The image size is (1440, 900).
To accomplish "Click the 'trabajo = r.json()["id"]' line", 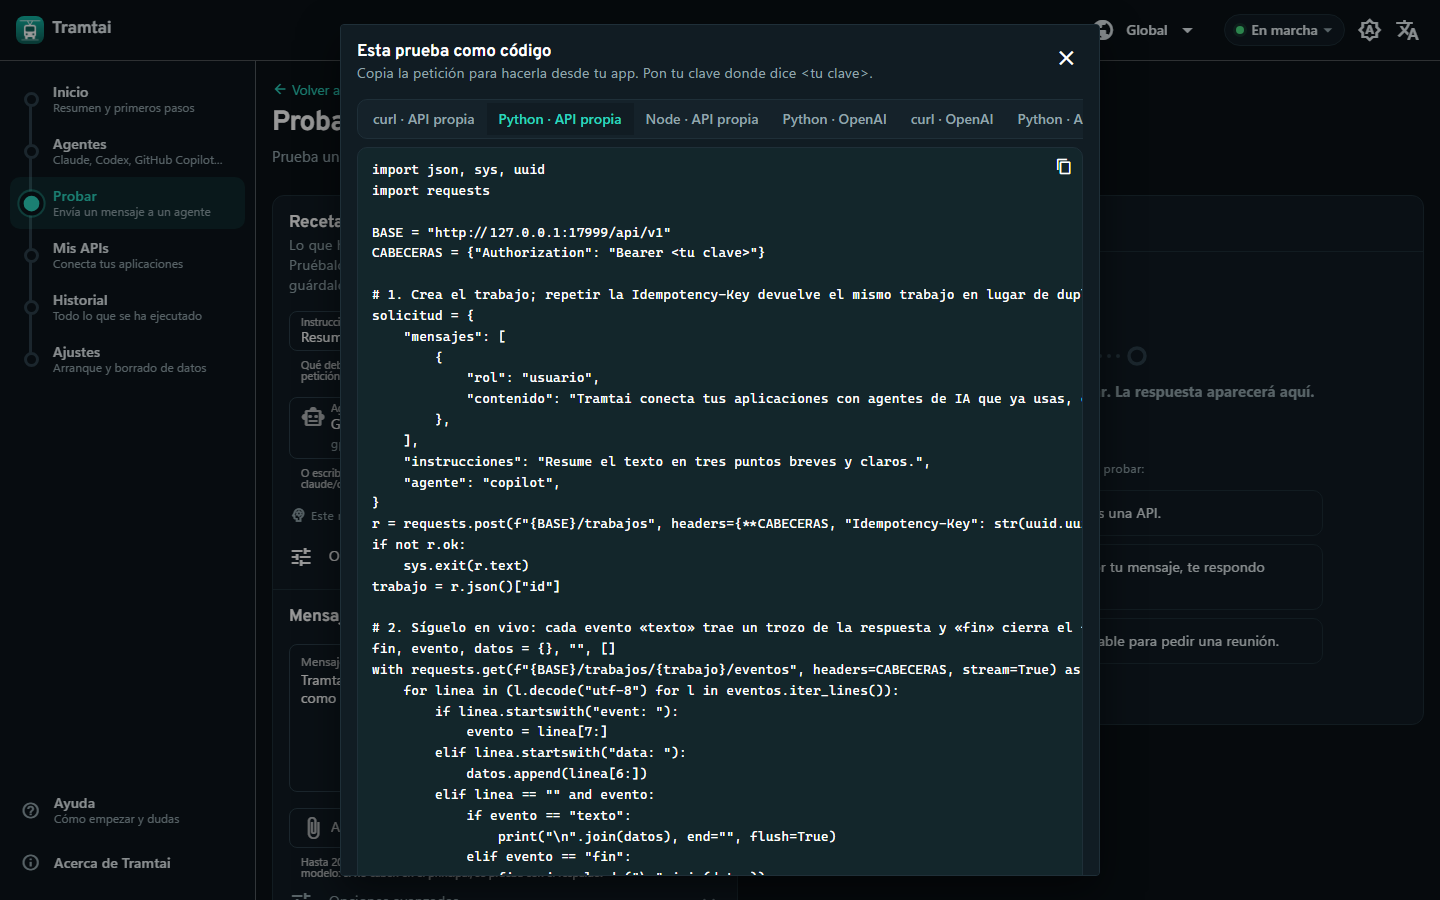I will coord(466,586).
